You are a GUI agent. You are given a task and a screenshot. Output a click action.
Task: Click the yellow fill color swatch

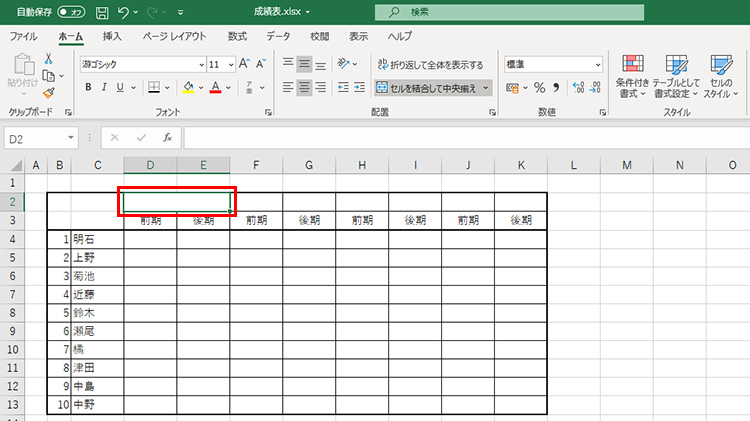[x=187, y=87]
